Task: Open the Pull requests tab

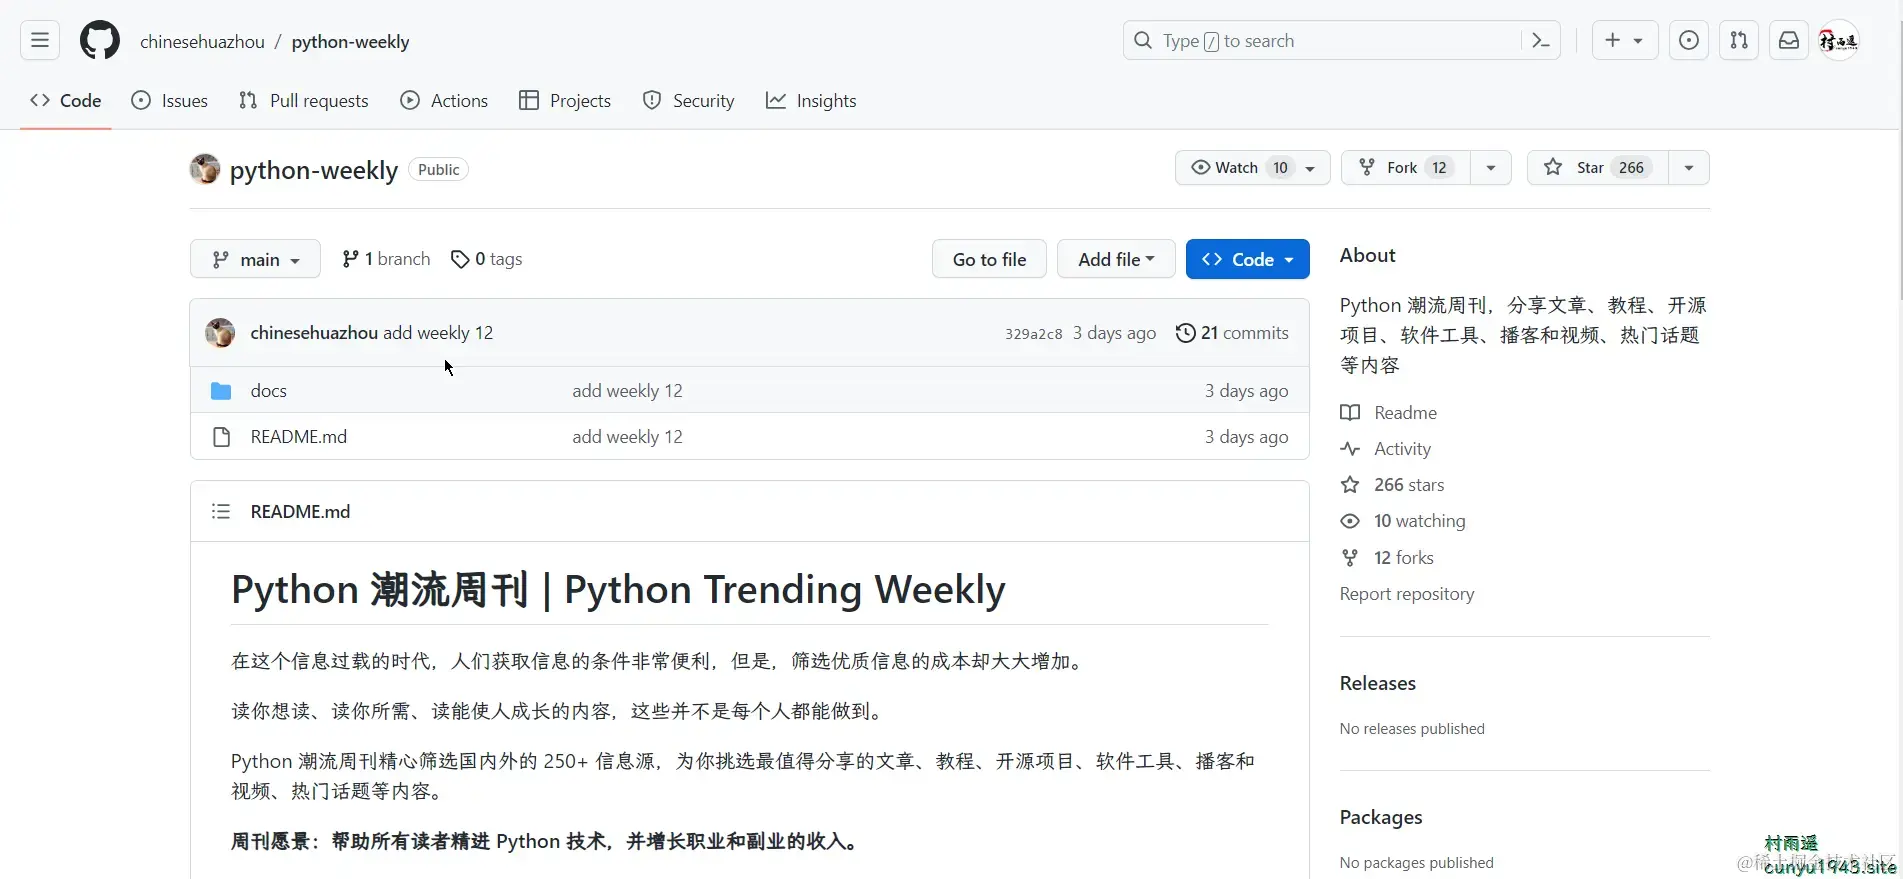Action: tap(304, 101)
